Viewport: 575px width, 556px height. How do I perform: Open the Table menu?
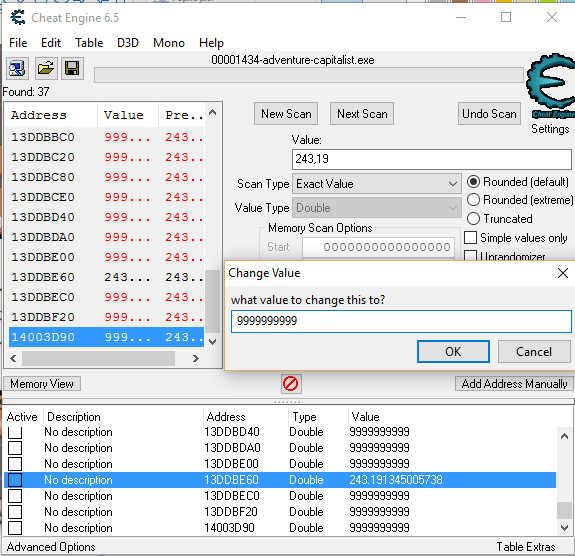coord(89,43)
